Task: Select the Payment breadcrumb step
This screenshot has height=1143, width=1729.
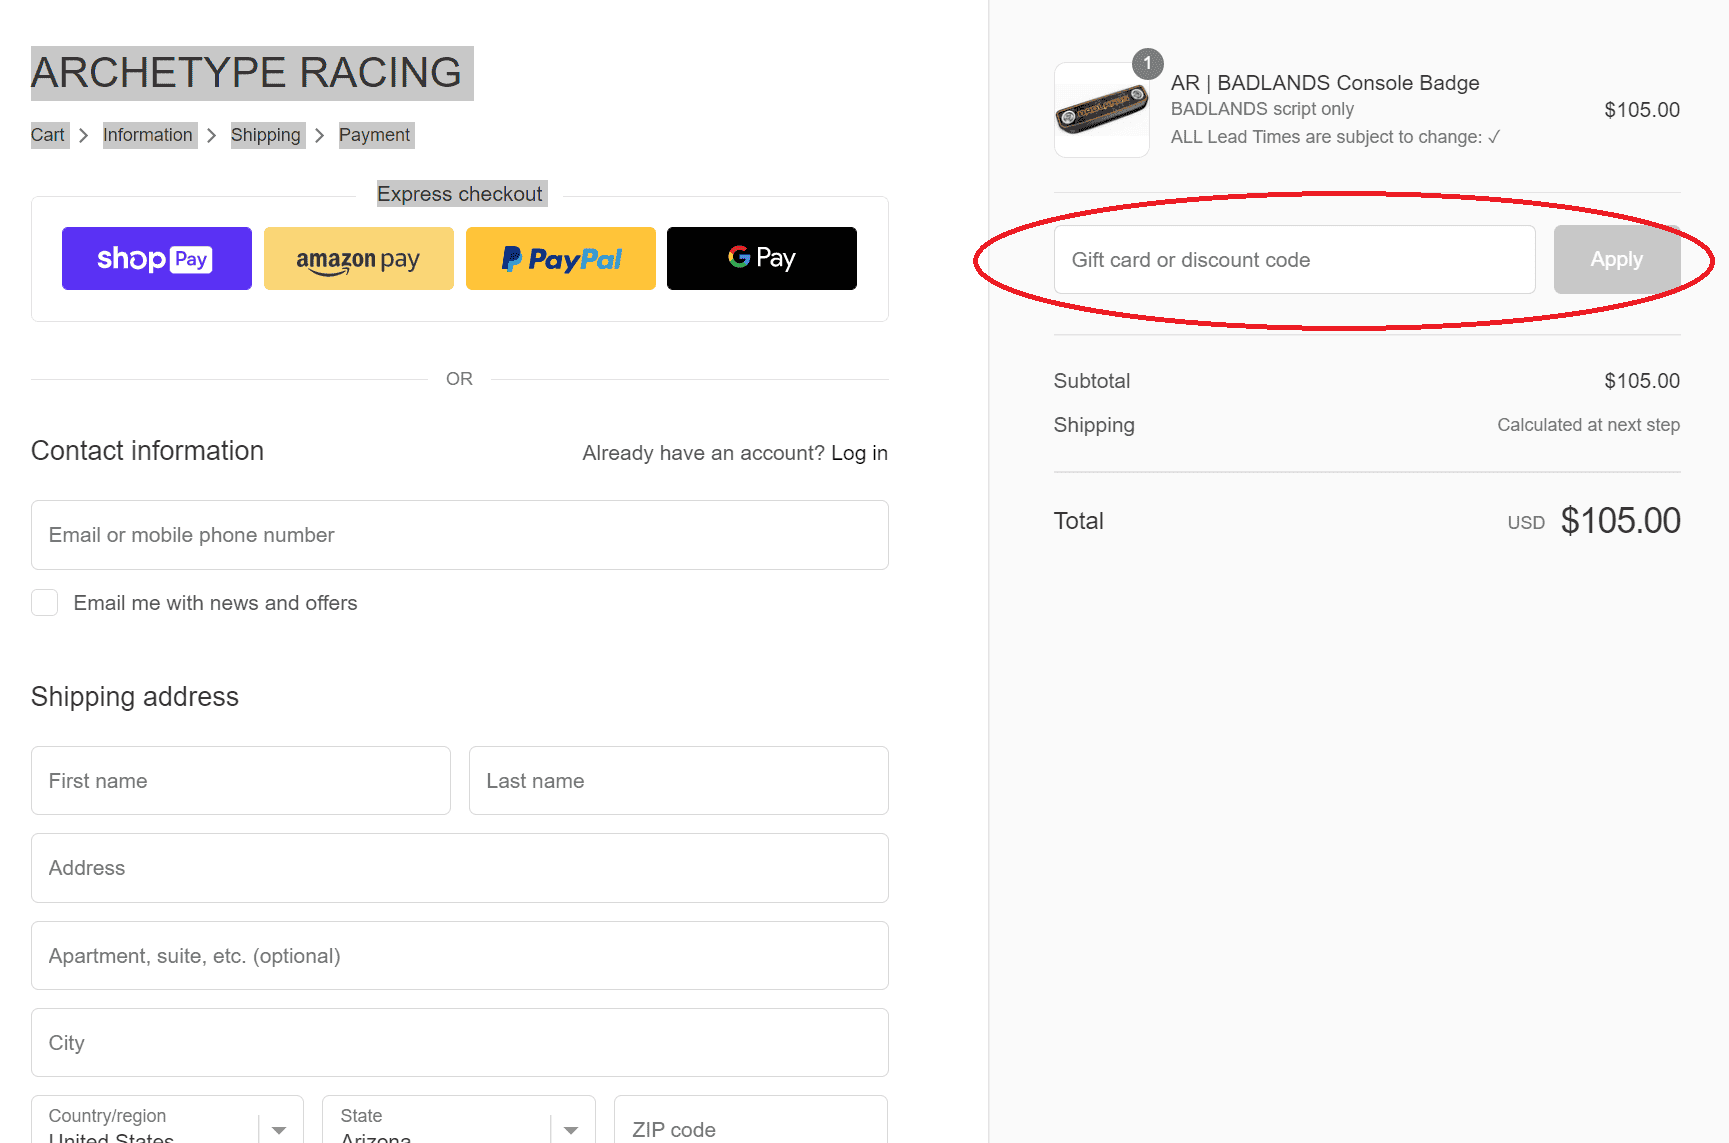Action: 375,135
